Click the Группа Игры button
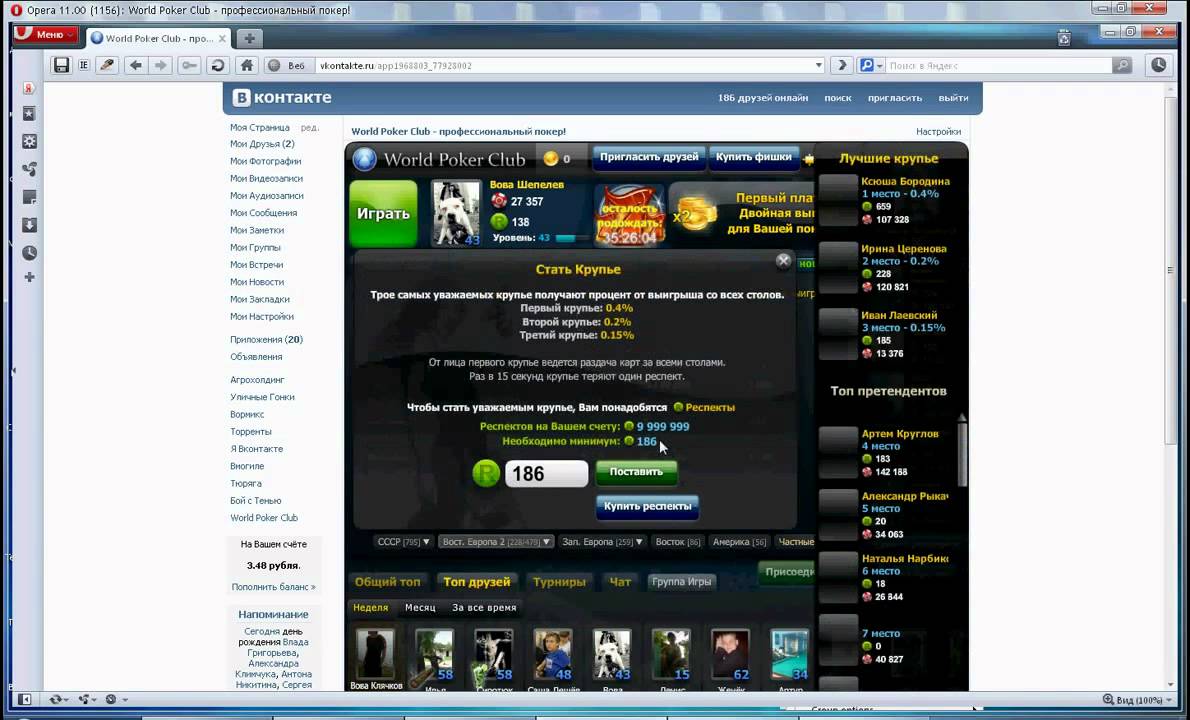 [681, 582]
